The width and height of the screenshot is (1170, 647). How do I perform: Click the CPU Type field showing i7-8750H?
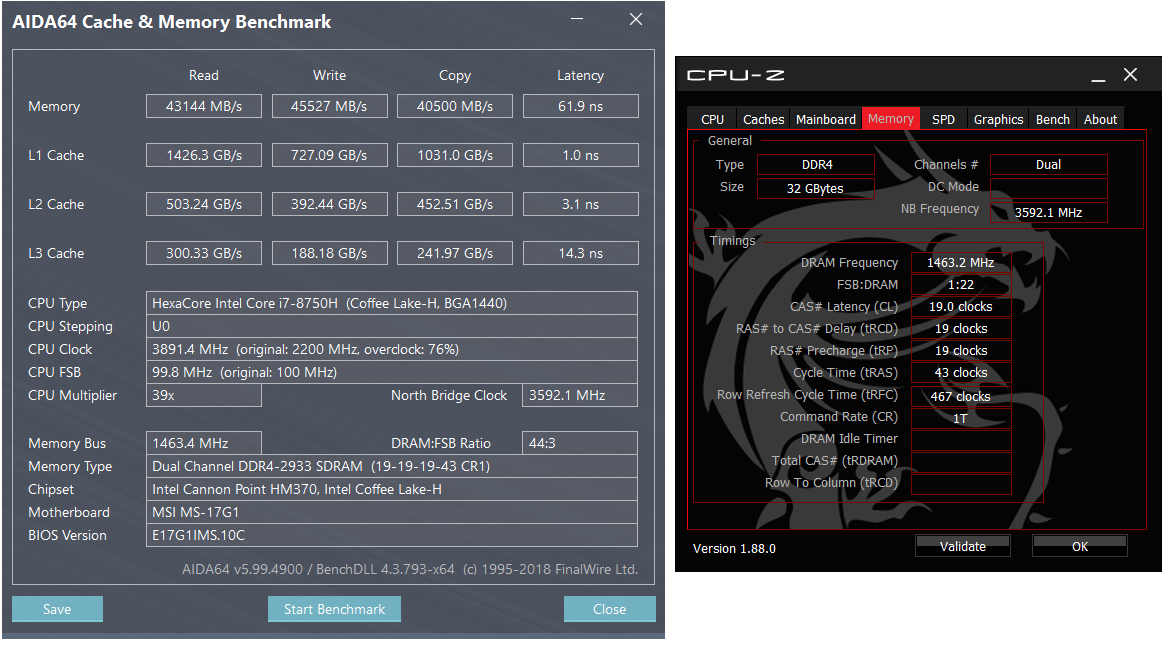click(x=392, y=303)
